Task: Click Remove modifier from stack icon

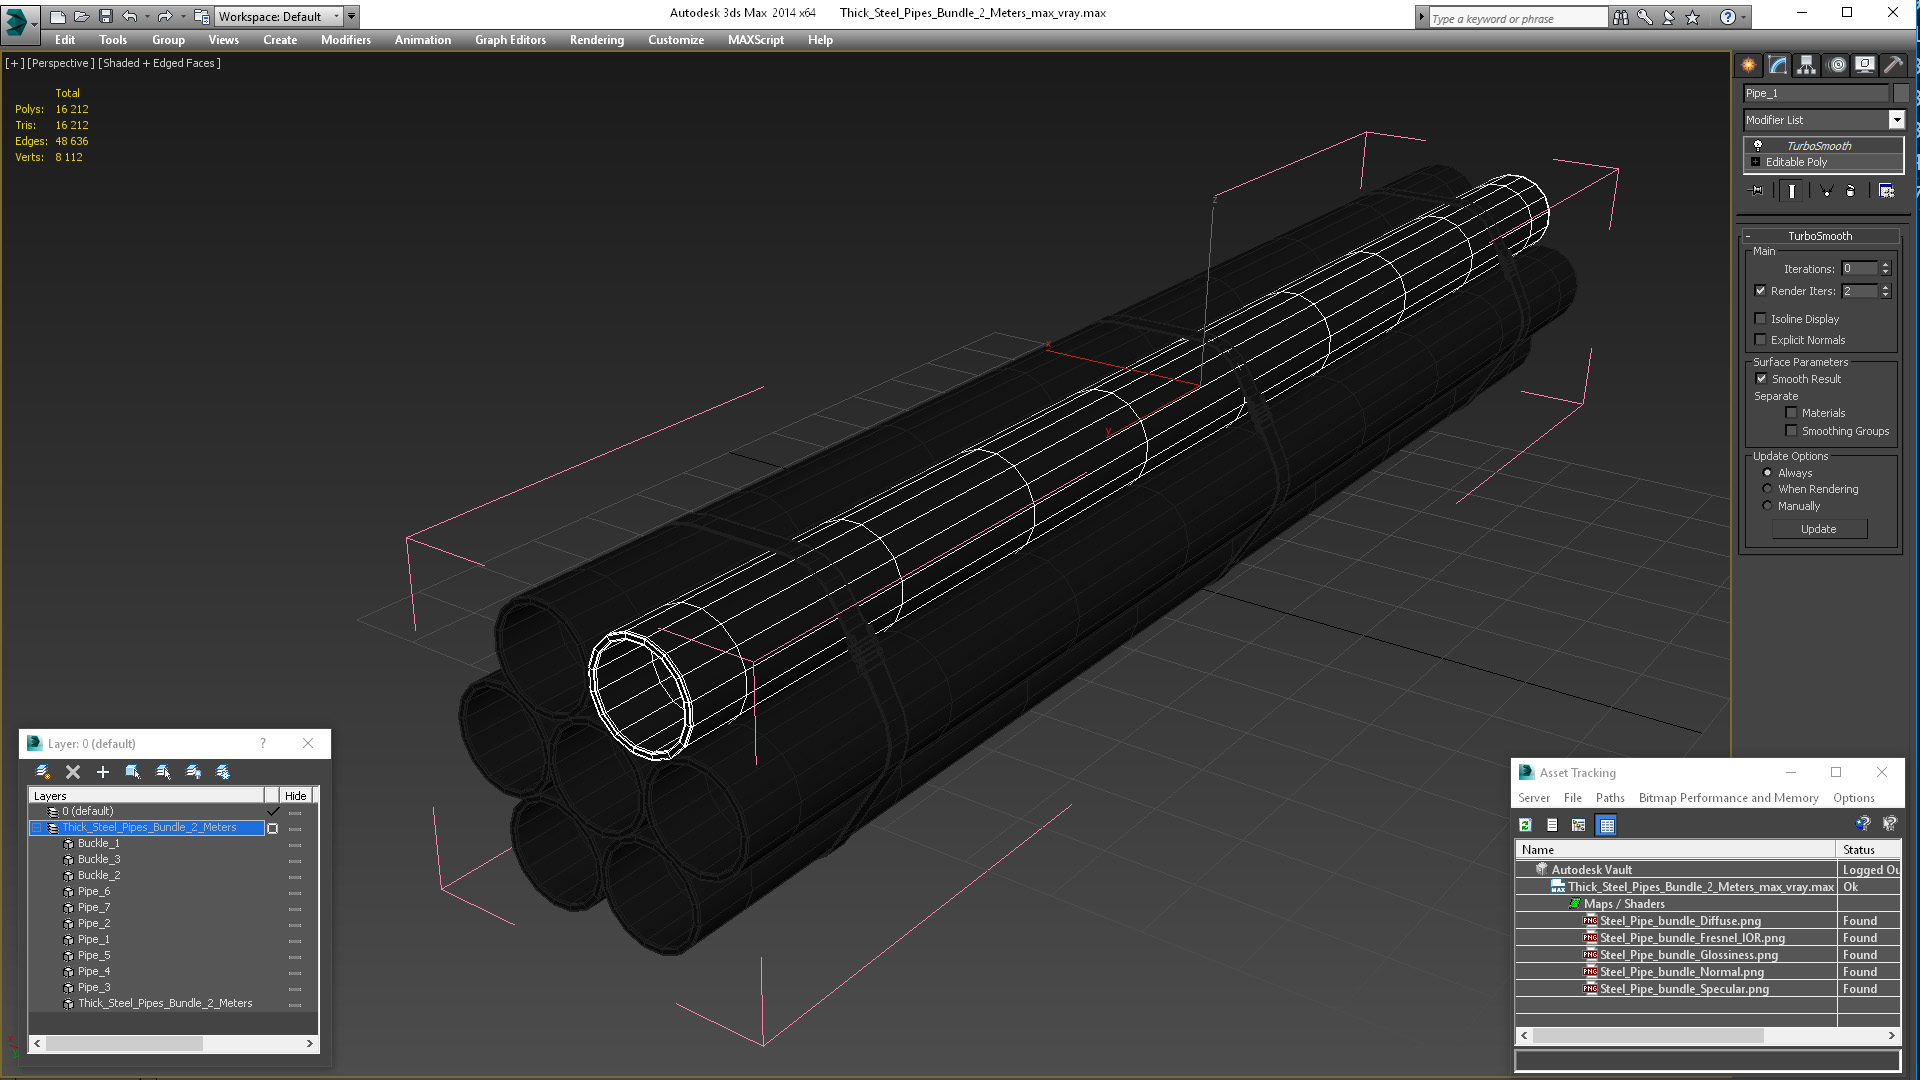Action: point(1850,191)
